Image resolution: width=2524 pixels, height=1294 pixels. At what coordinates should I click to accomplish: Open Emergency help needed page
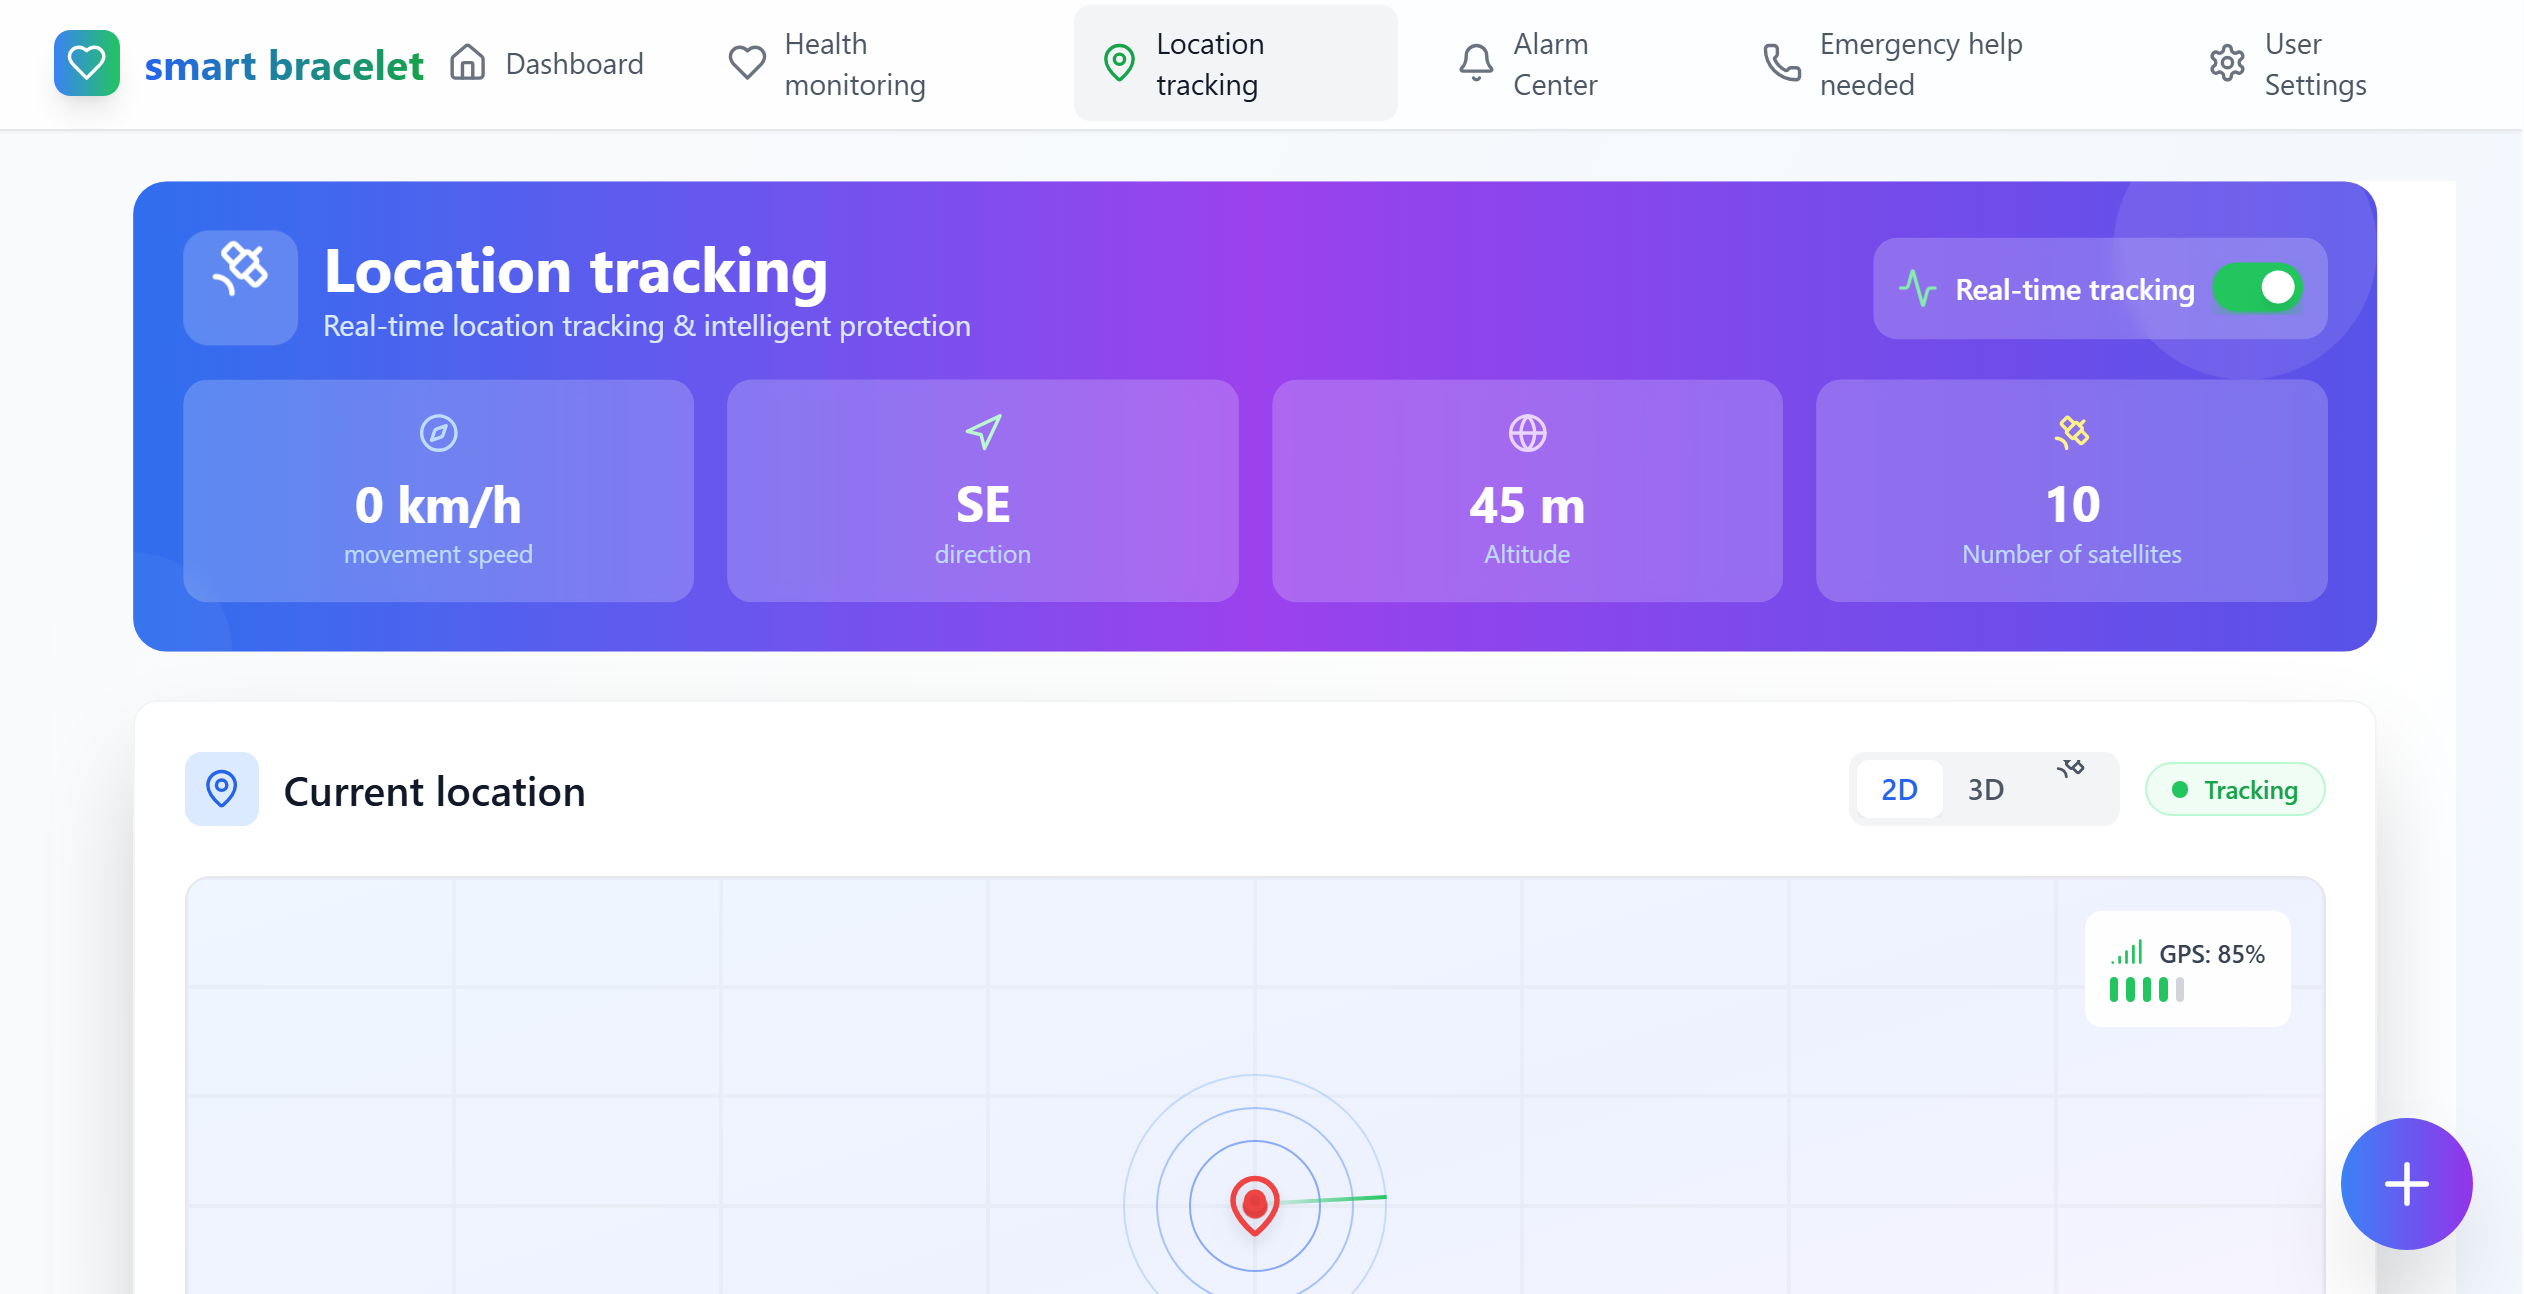[1892, 63]
